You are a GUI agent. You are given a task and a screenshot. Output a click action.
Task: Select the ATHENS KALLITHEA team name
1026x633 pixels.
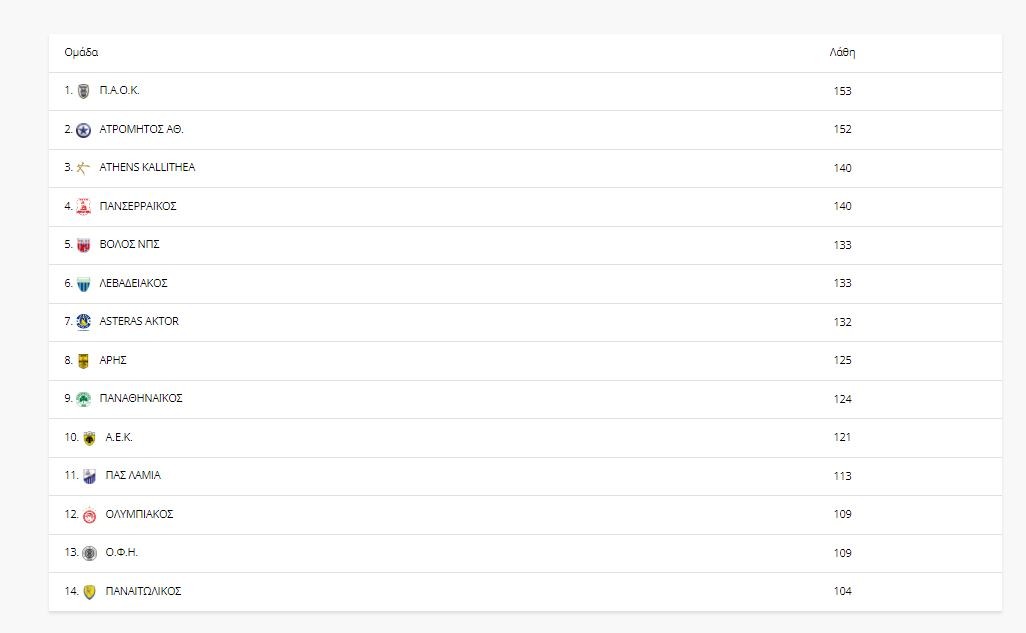coord(147,168)
